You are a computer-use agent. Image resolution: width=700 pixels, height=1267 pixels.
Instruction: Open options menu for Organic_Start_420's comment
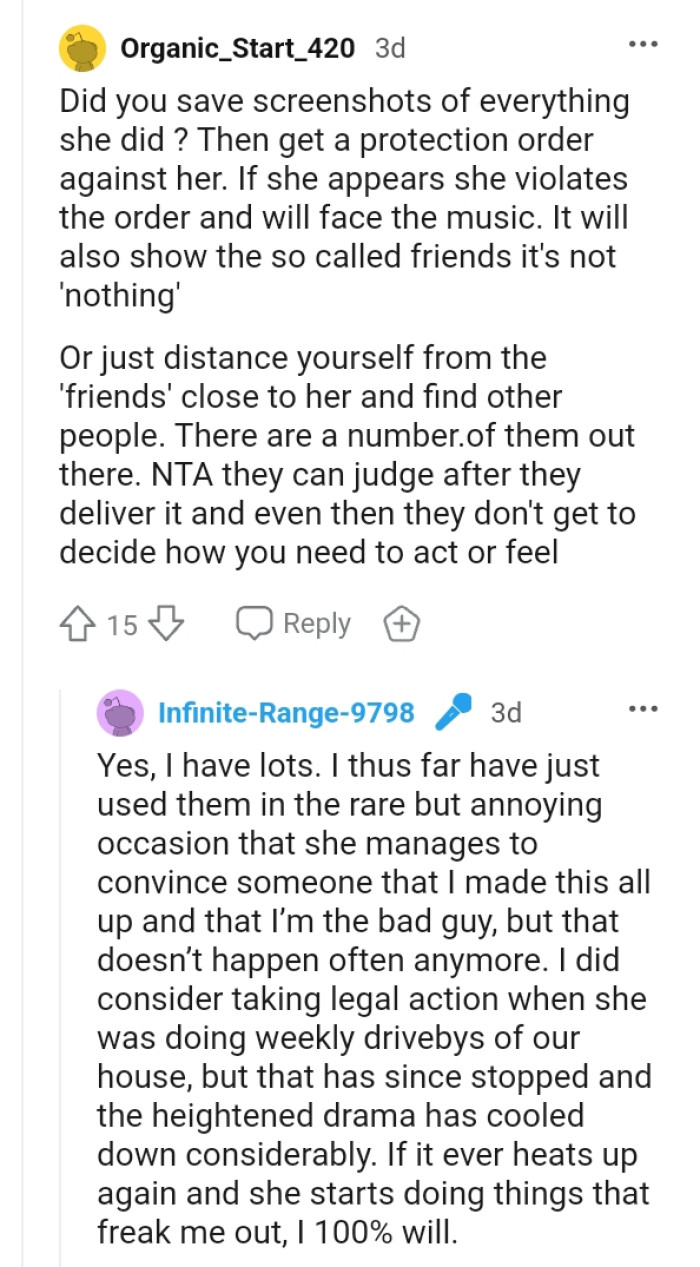tap(642, 46)
